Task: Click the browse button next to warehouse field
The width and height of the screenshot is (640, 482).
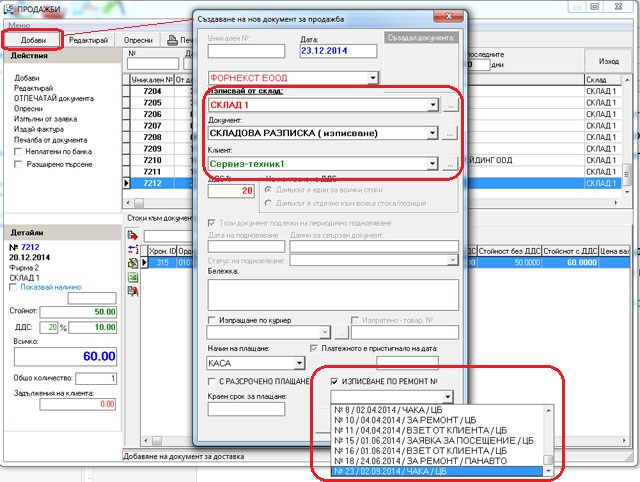Action: 451,105
